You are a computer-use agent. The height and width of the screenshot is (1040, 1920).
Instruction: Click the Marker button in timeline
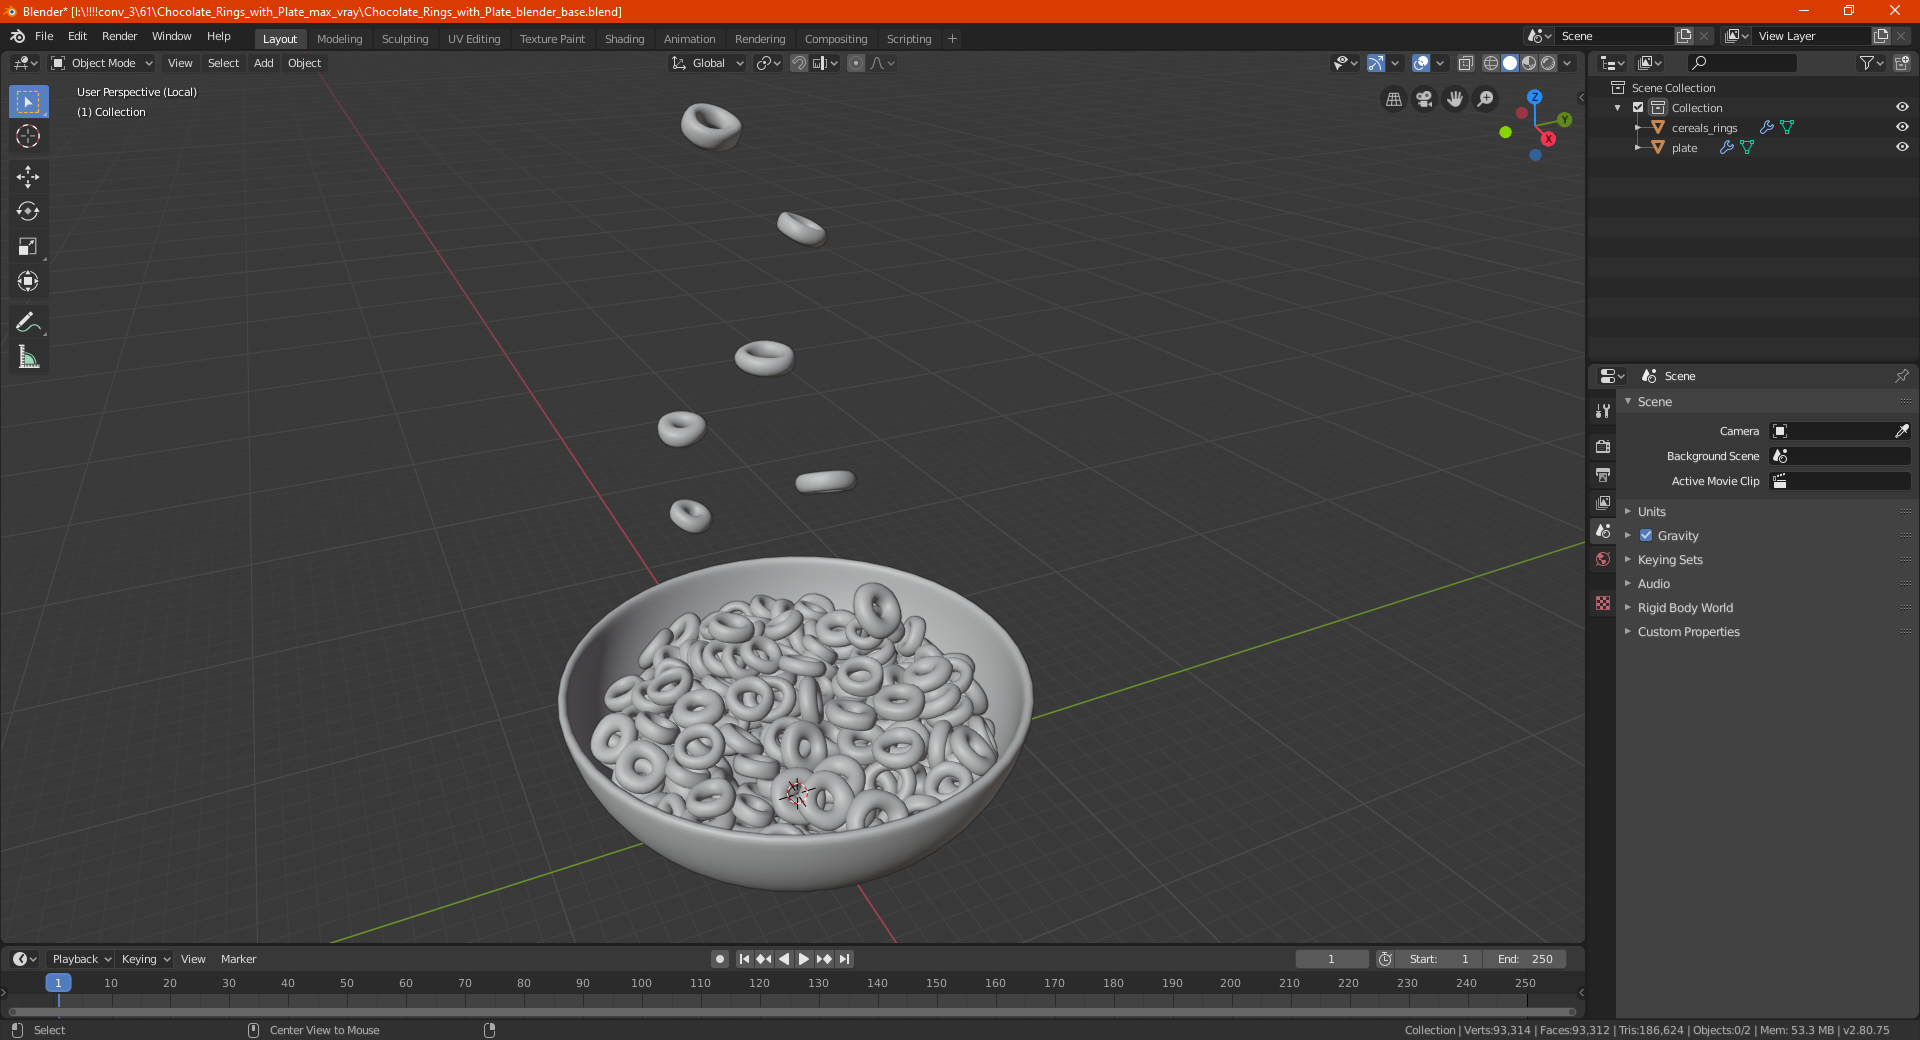click(x=238, y=959)
